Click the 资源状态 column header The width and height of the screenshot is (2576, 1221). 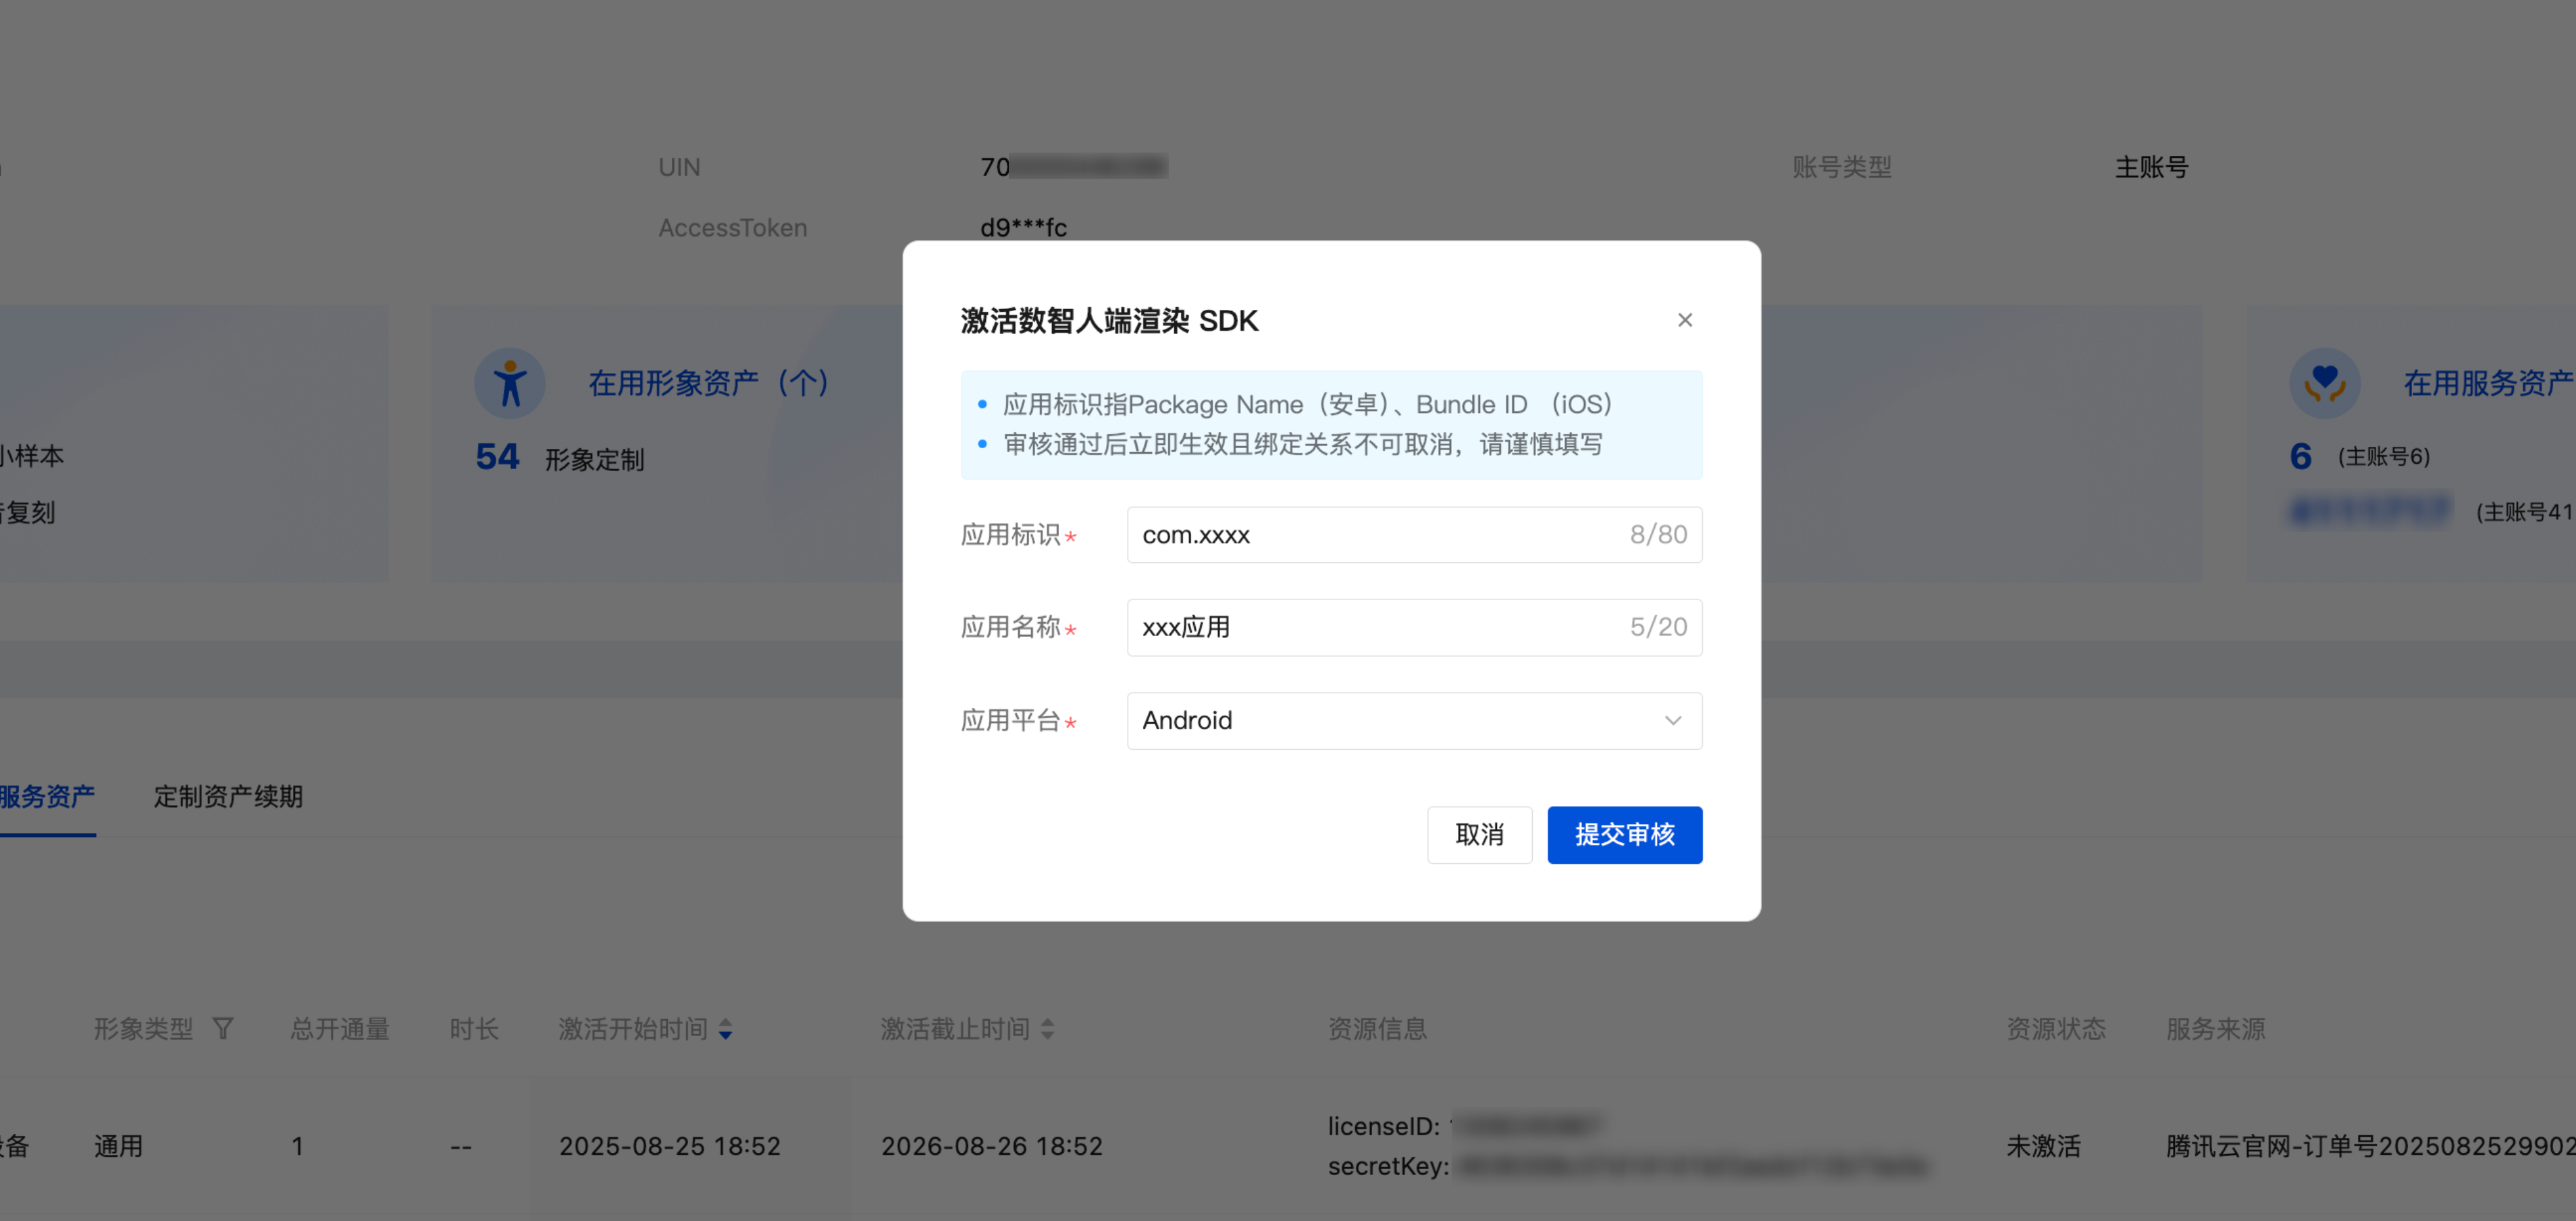pos(2055,1028)
